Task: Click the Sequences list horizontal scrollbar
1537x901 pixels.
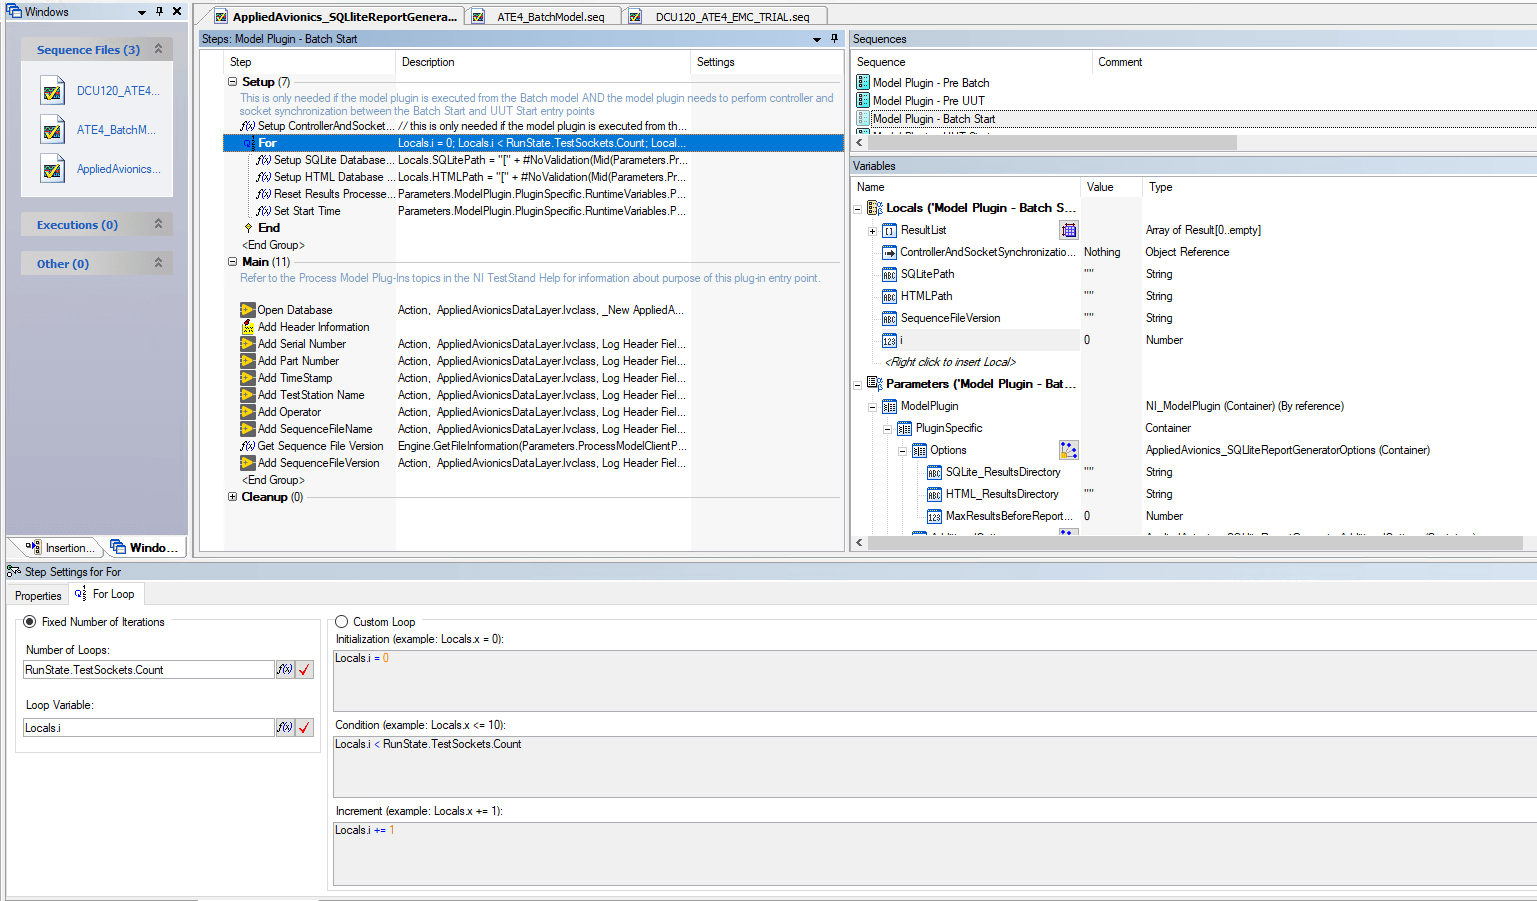Action: point(1052,143)
